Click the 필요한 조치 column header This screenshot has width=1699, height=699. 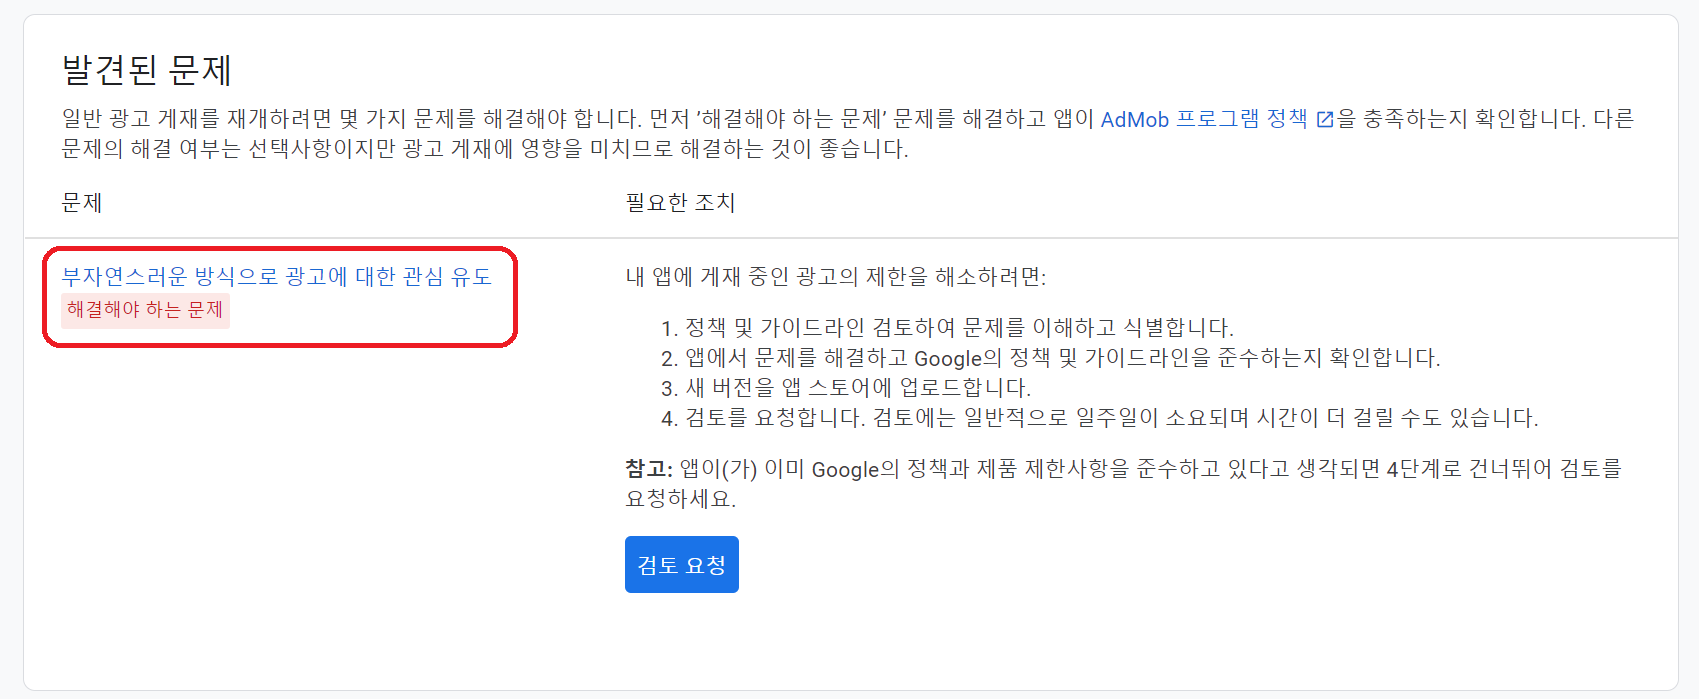coord(680,203)
